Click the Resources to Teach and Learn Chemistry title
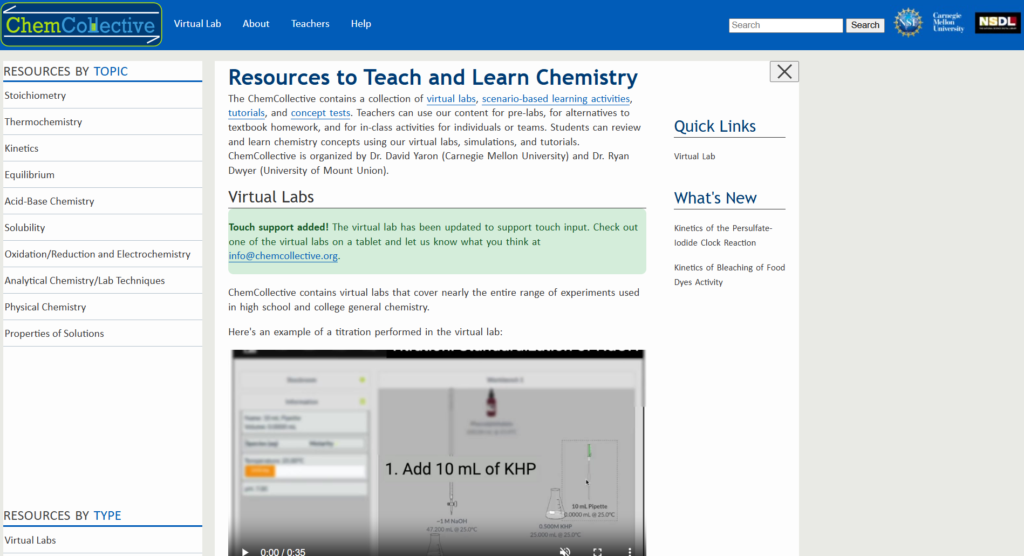1024x556 pixels. pos(432,77)
